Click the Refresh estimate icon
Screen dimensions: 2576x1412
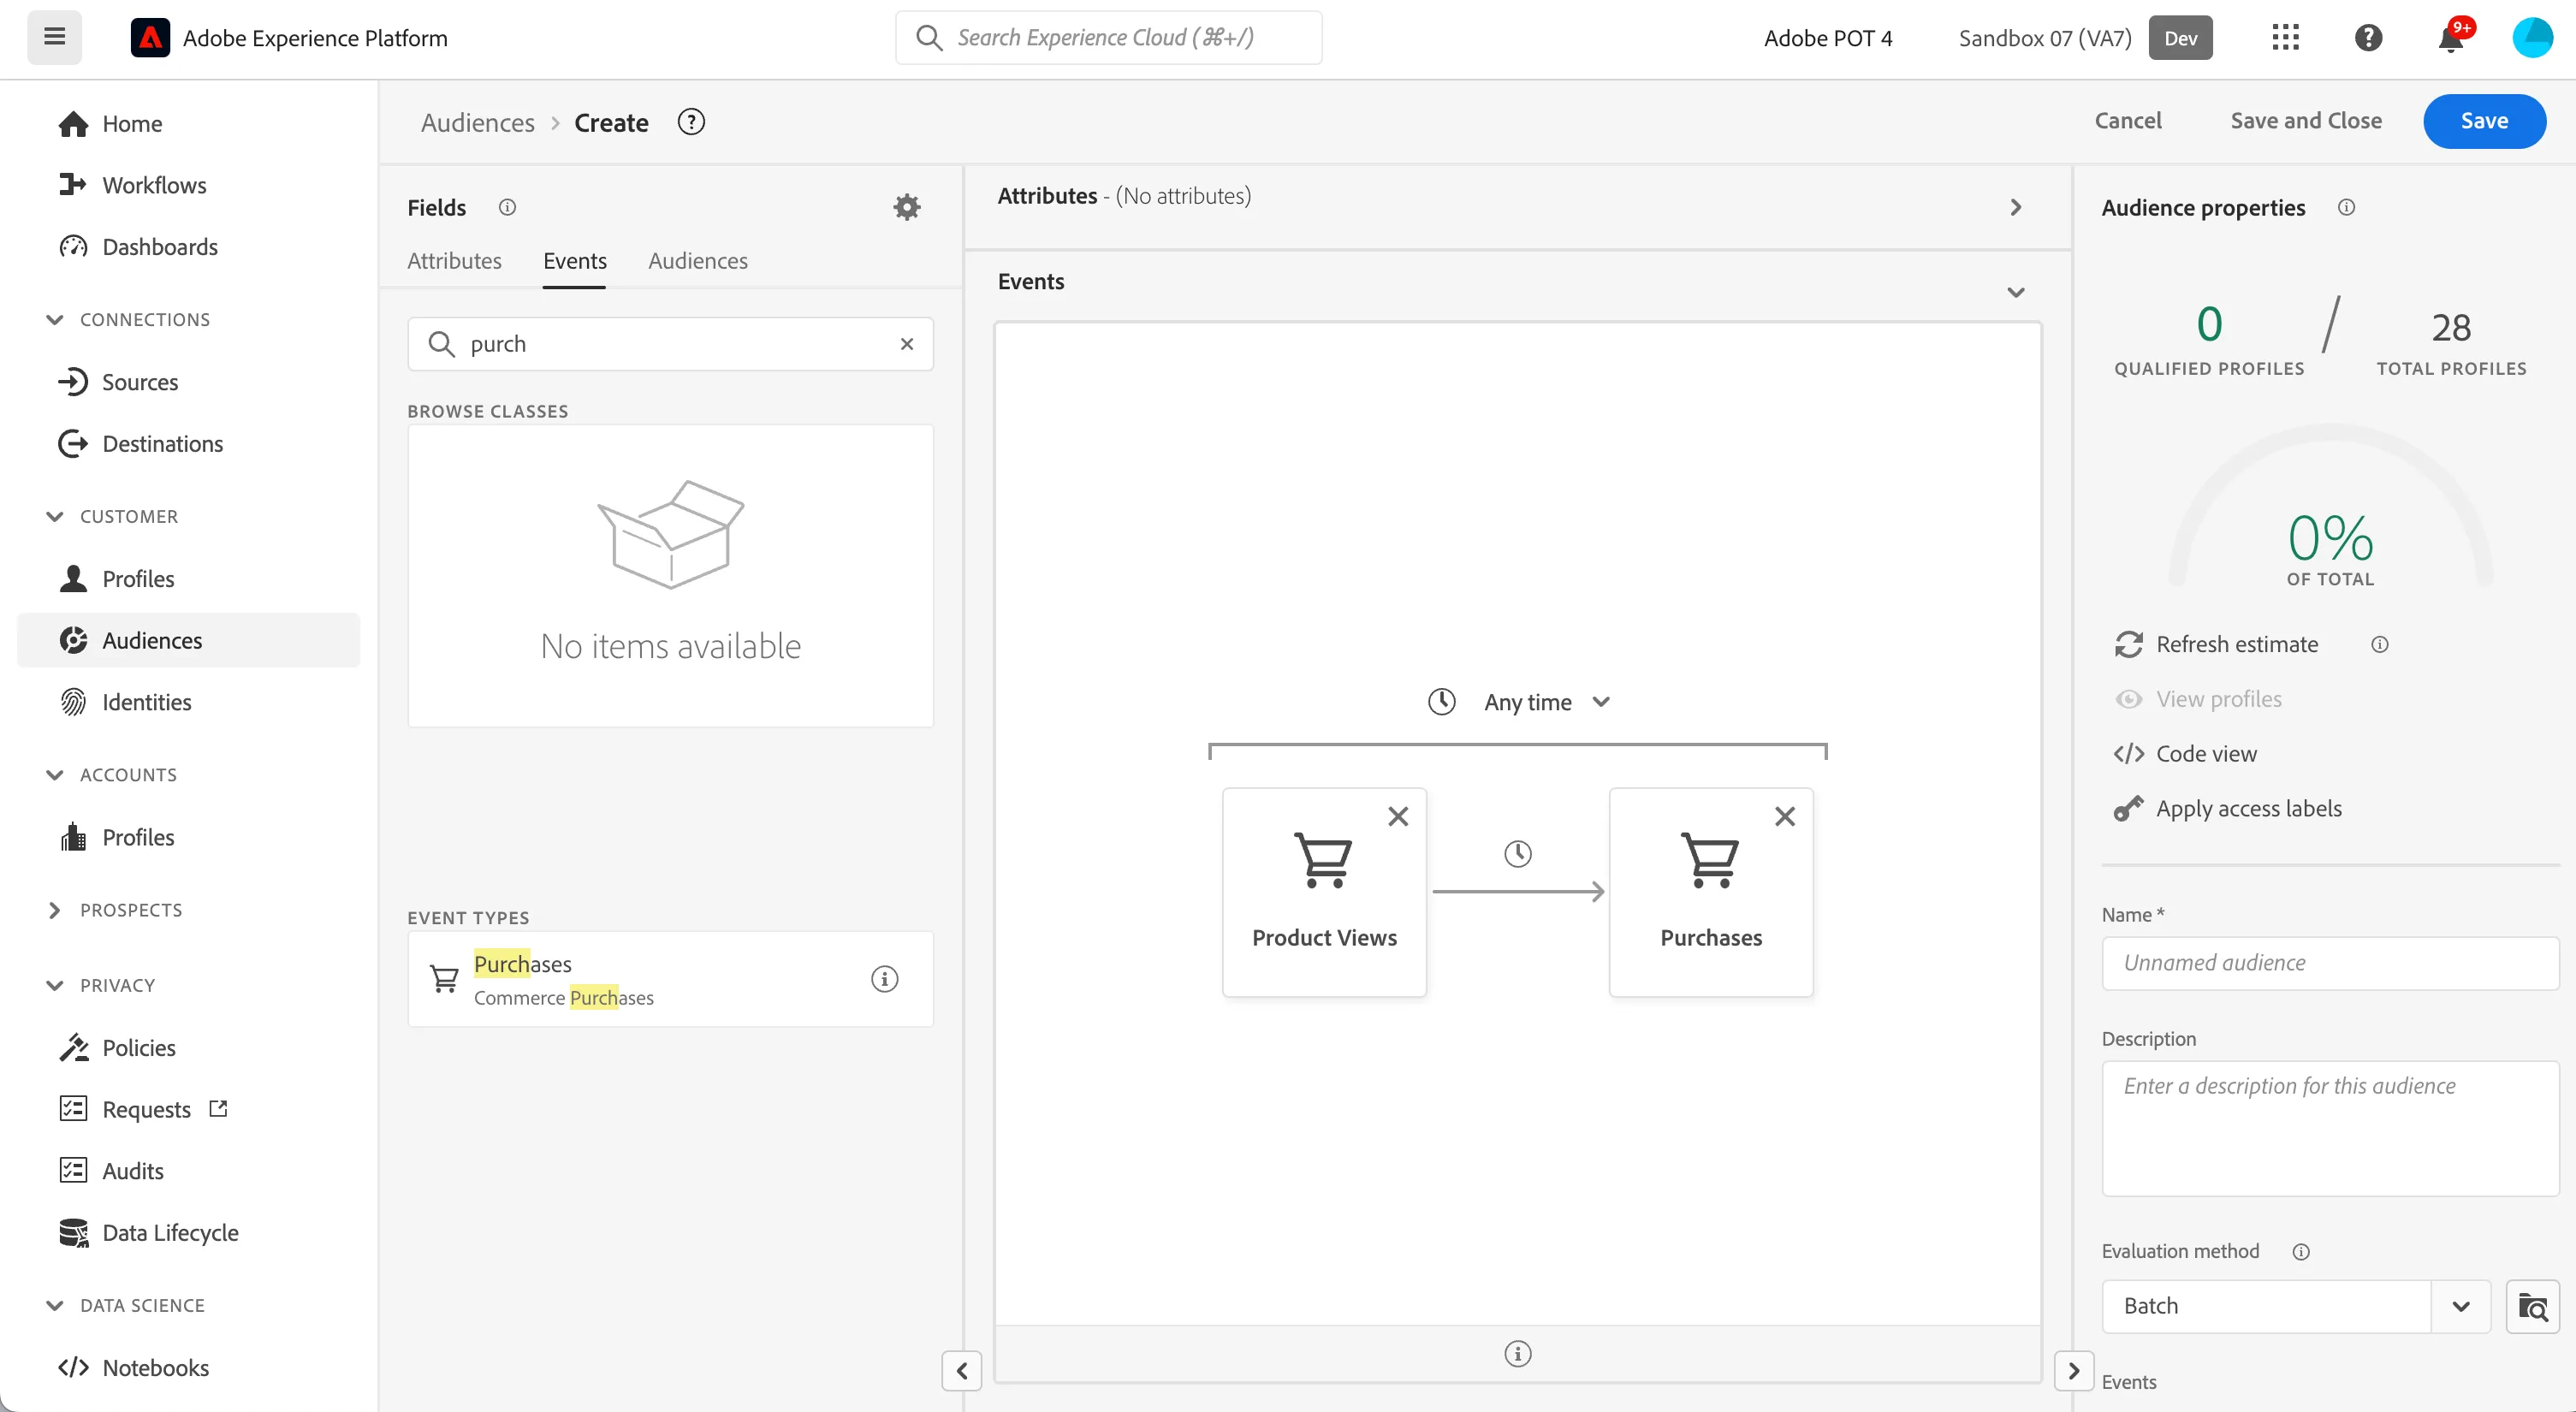(2128, 645)
